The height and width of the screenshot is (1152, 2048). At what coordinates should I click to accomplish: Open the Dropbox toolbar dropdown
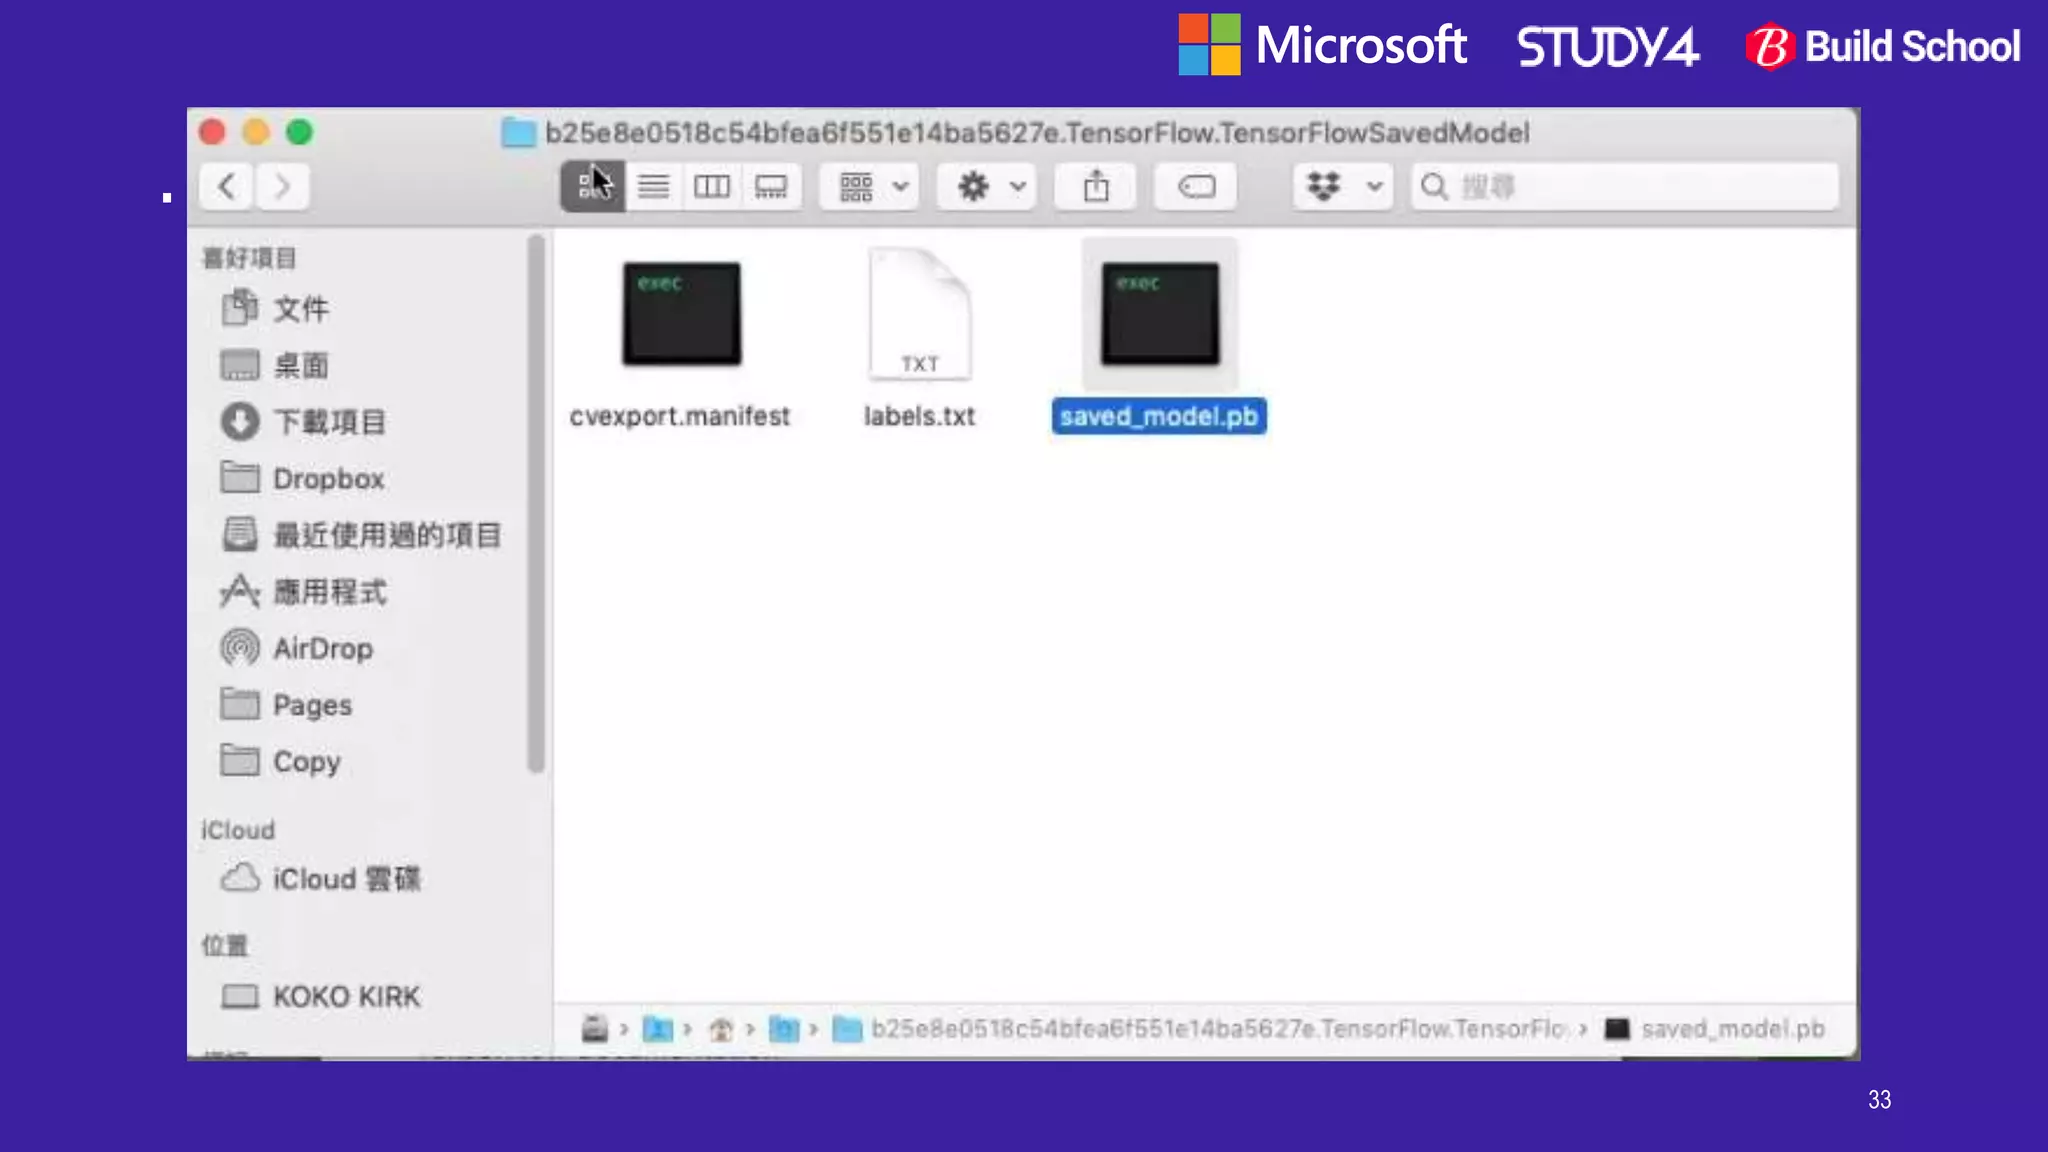point(1343,186)
